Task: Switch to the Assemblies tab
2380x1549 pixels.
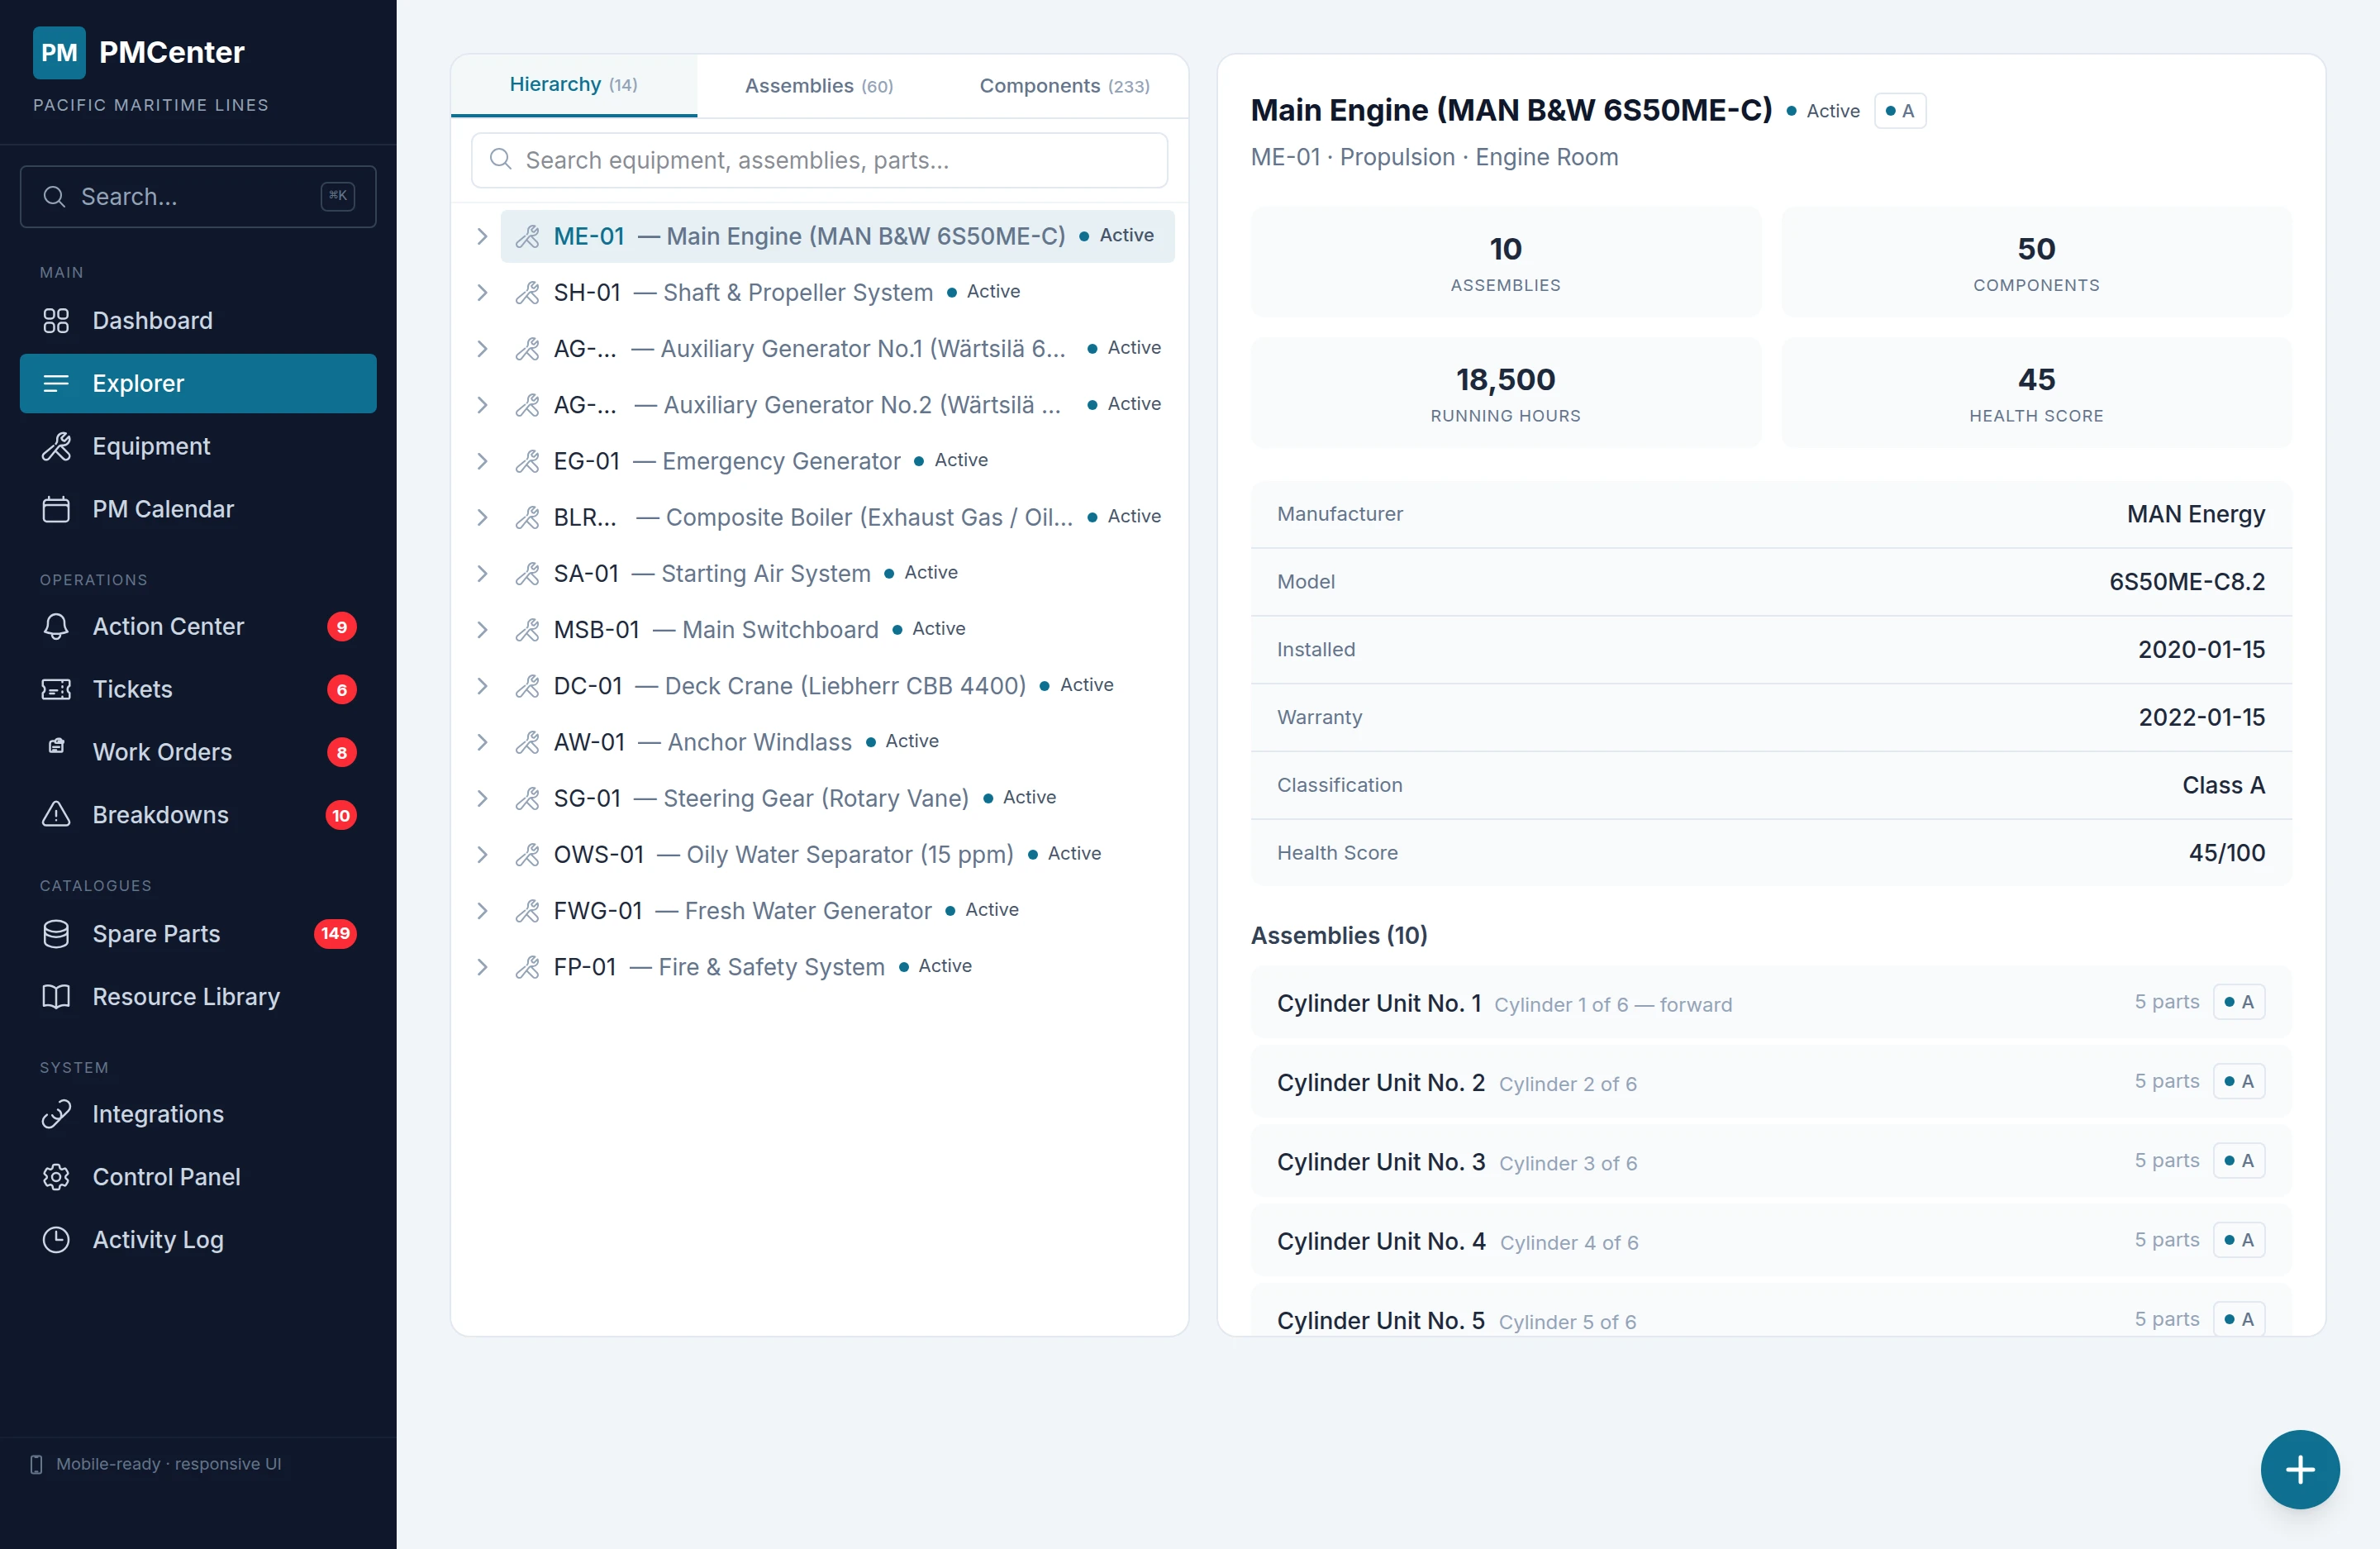Action: (x=818, y=86)
